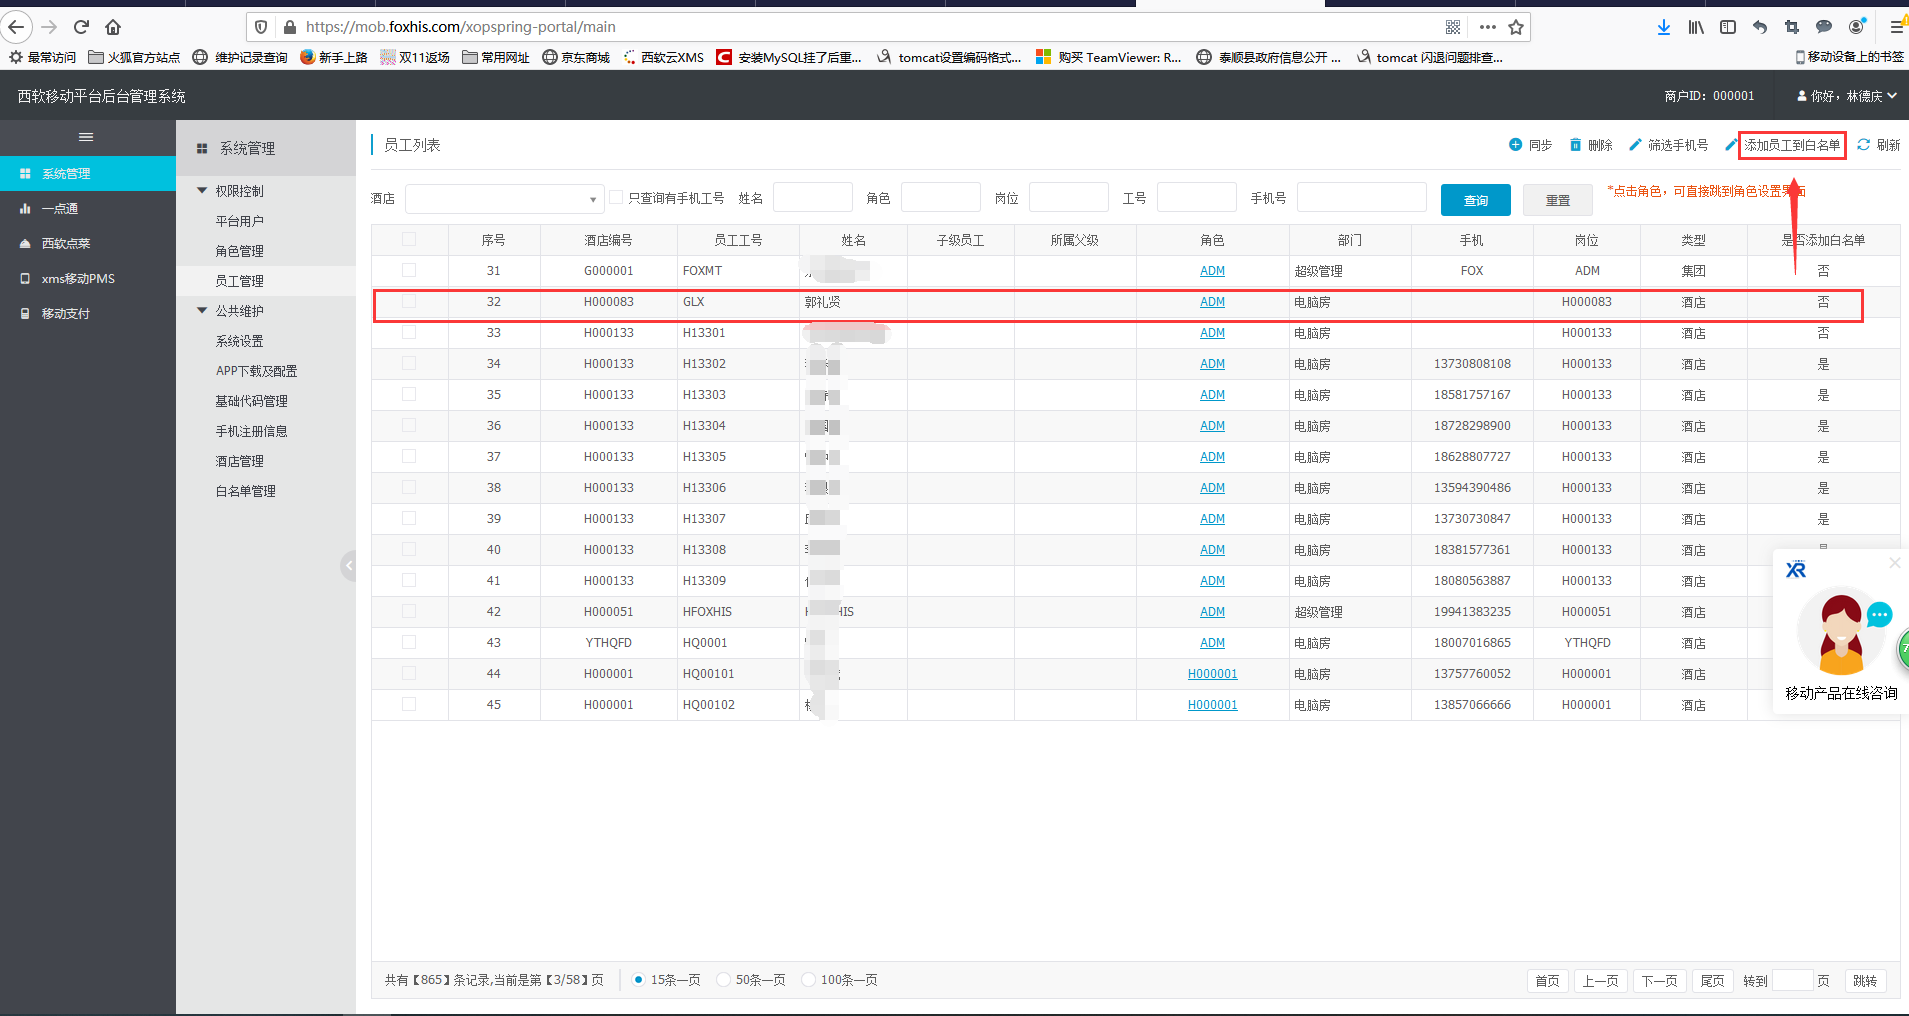Open the Firefox downloads arrow icon
Viewport: 1909px width, 1016px height.
pyautogui.click(x=1664, y=27)
